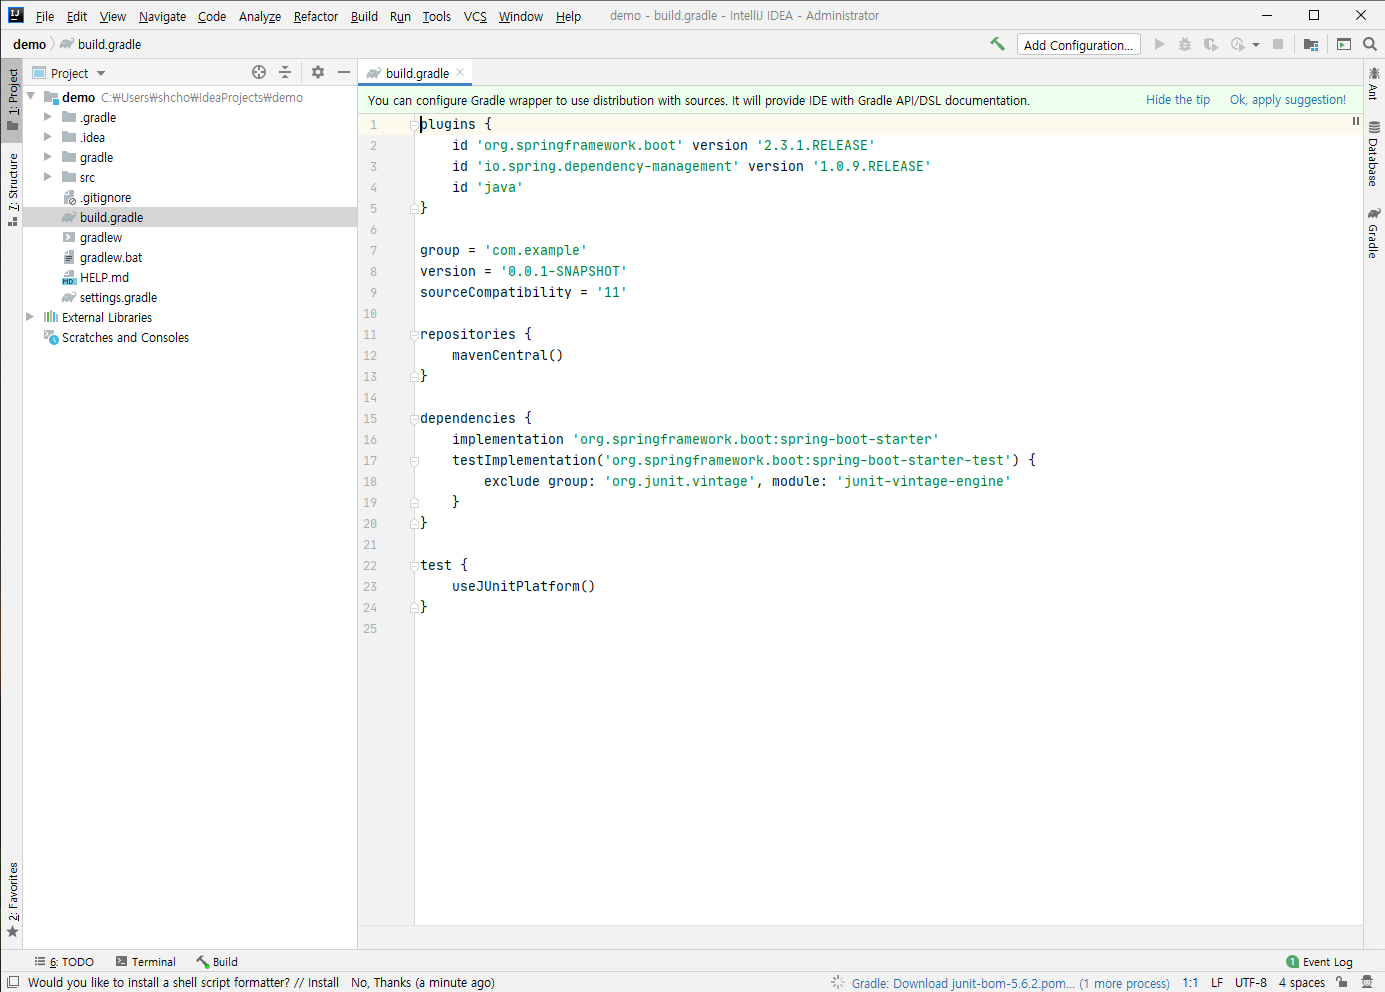Select HELP.md in Project tree
Screen dimensions: 1385x992
click(104, 277)
